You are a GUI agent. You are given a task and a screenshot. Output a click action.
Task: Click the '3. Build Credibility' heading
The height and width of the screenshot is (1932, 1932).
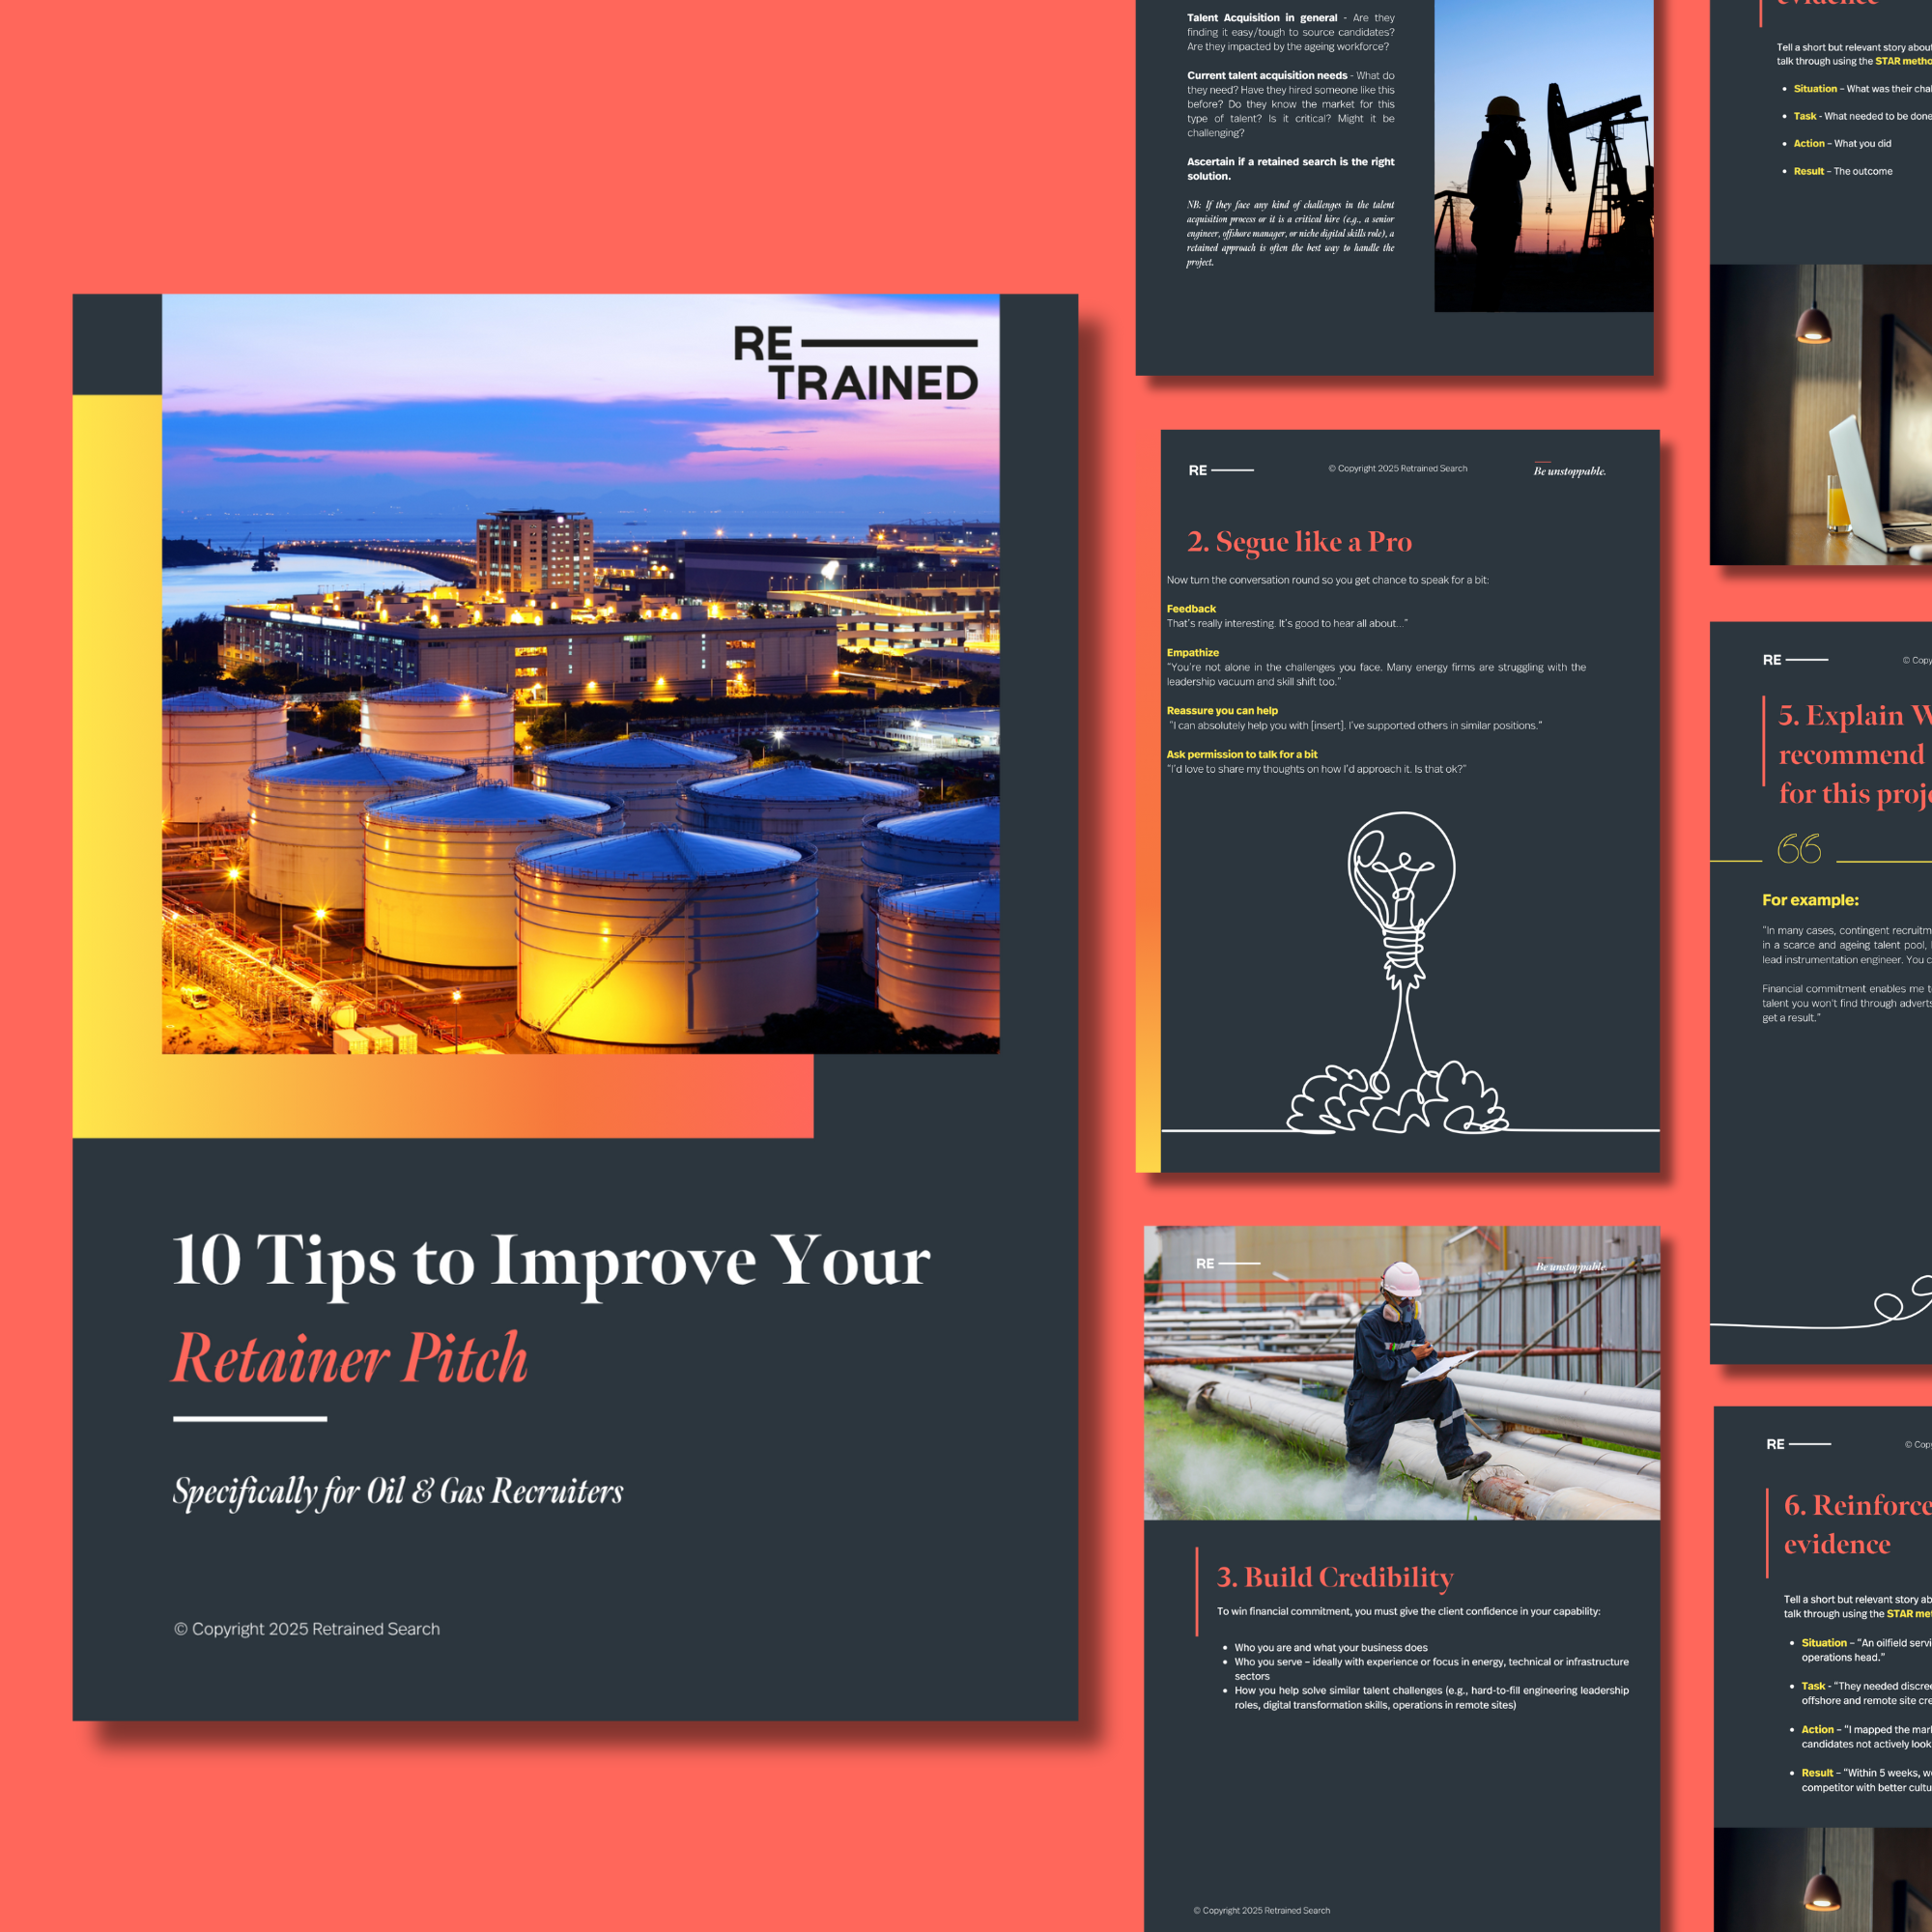click(1334, 1577)
